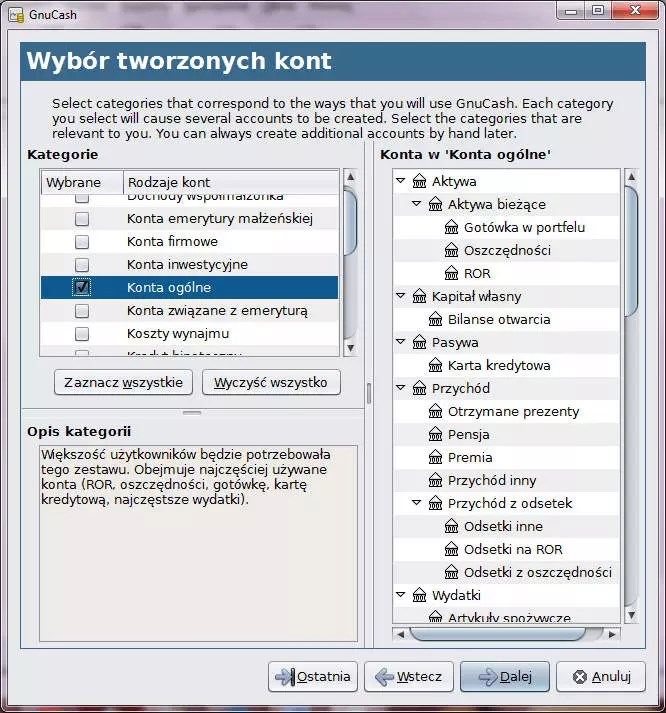Click the icon next to Odsetki inne
This screenshot has height=713, width=666.
[x=451, y=527]
